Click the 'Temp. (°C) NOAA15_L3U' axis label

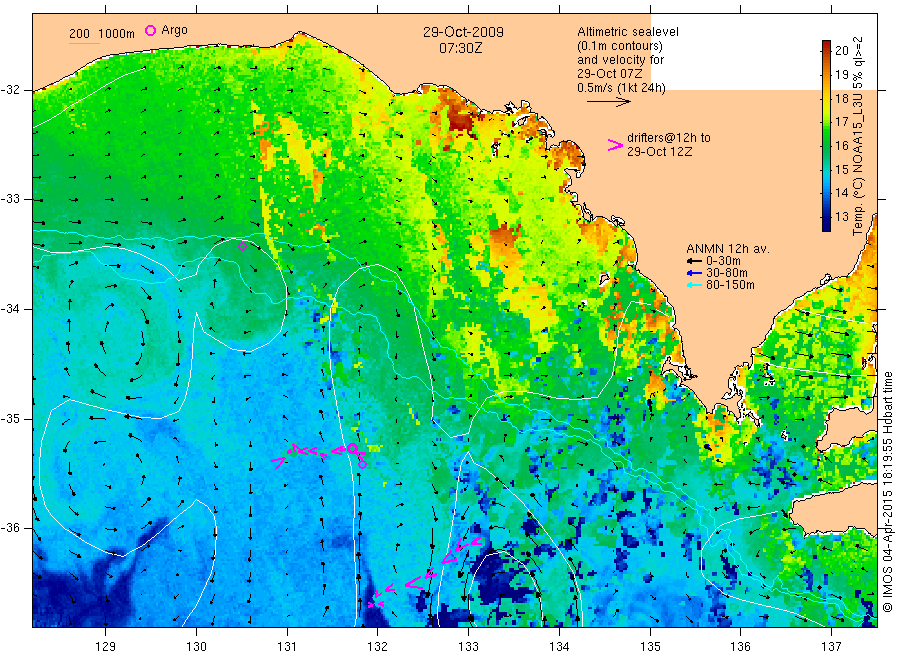click(x=858, y=166)
